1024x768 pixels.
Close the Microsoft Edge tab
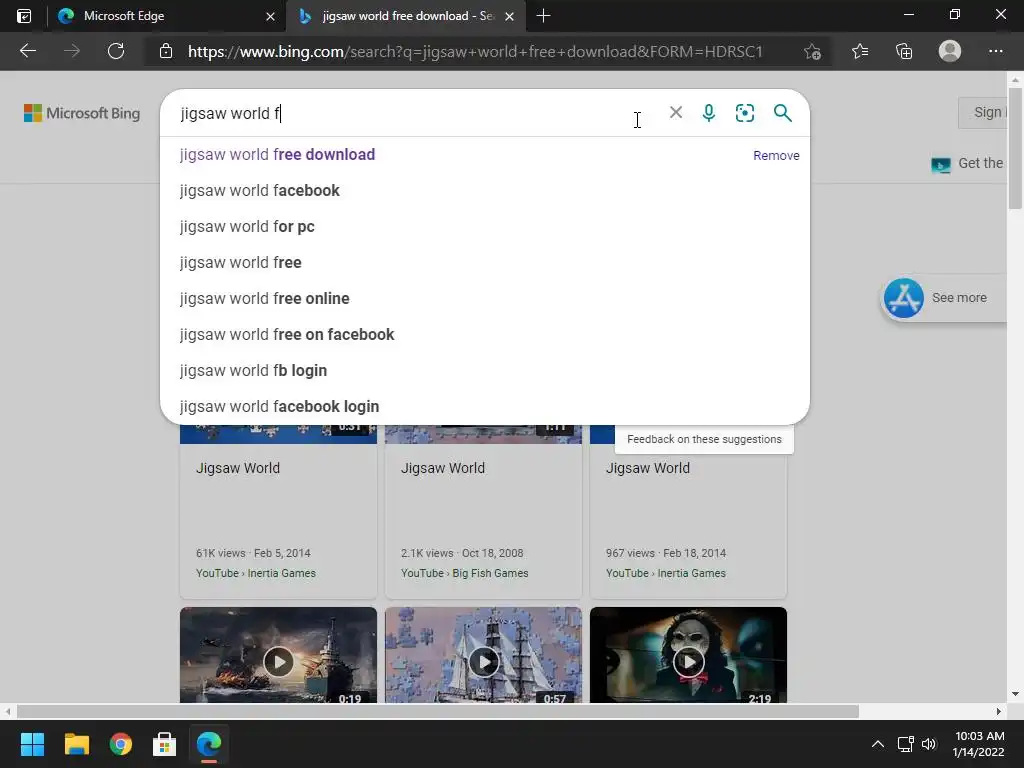270,16
